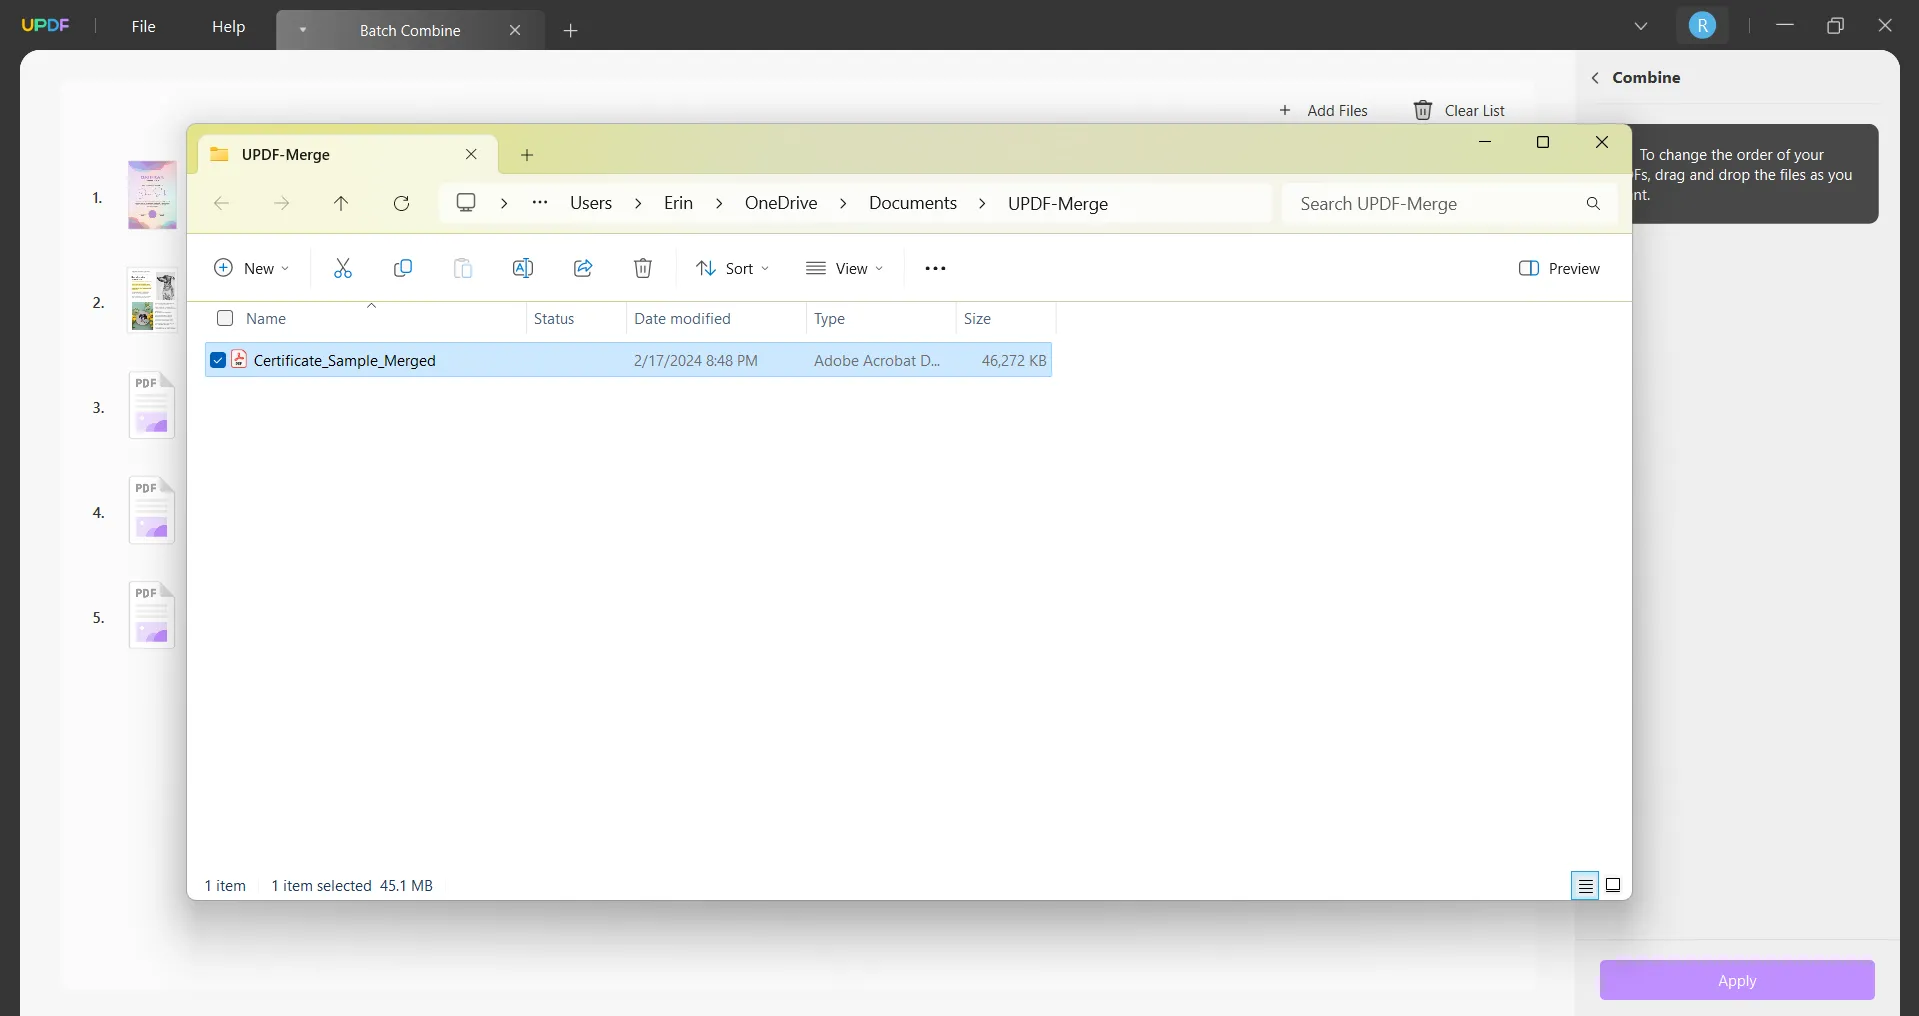Go back in Explorer navigation
This screenshot has width=1919, height=1016.
click(x=222, y=203)
